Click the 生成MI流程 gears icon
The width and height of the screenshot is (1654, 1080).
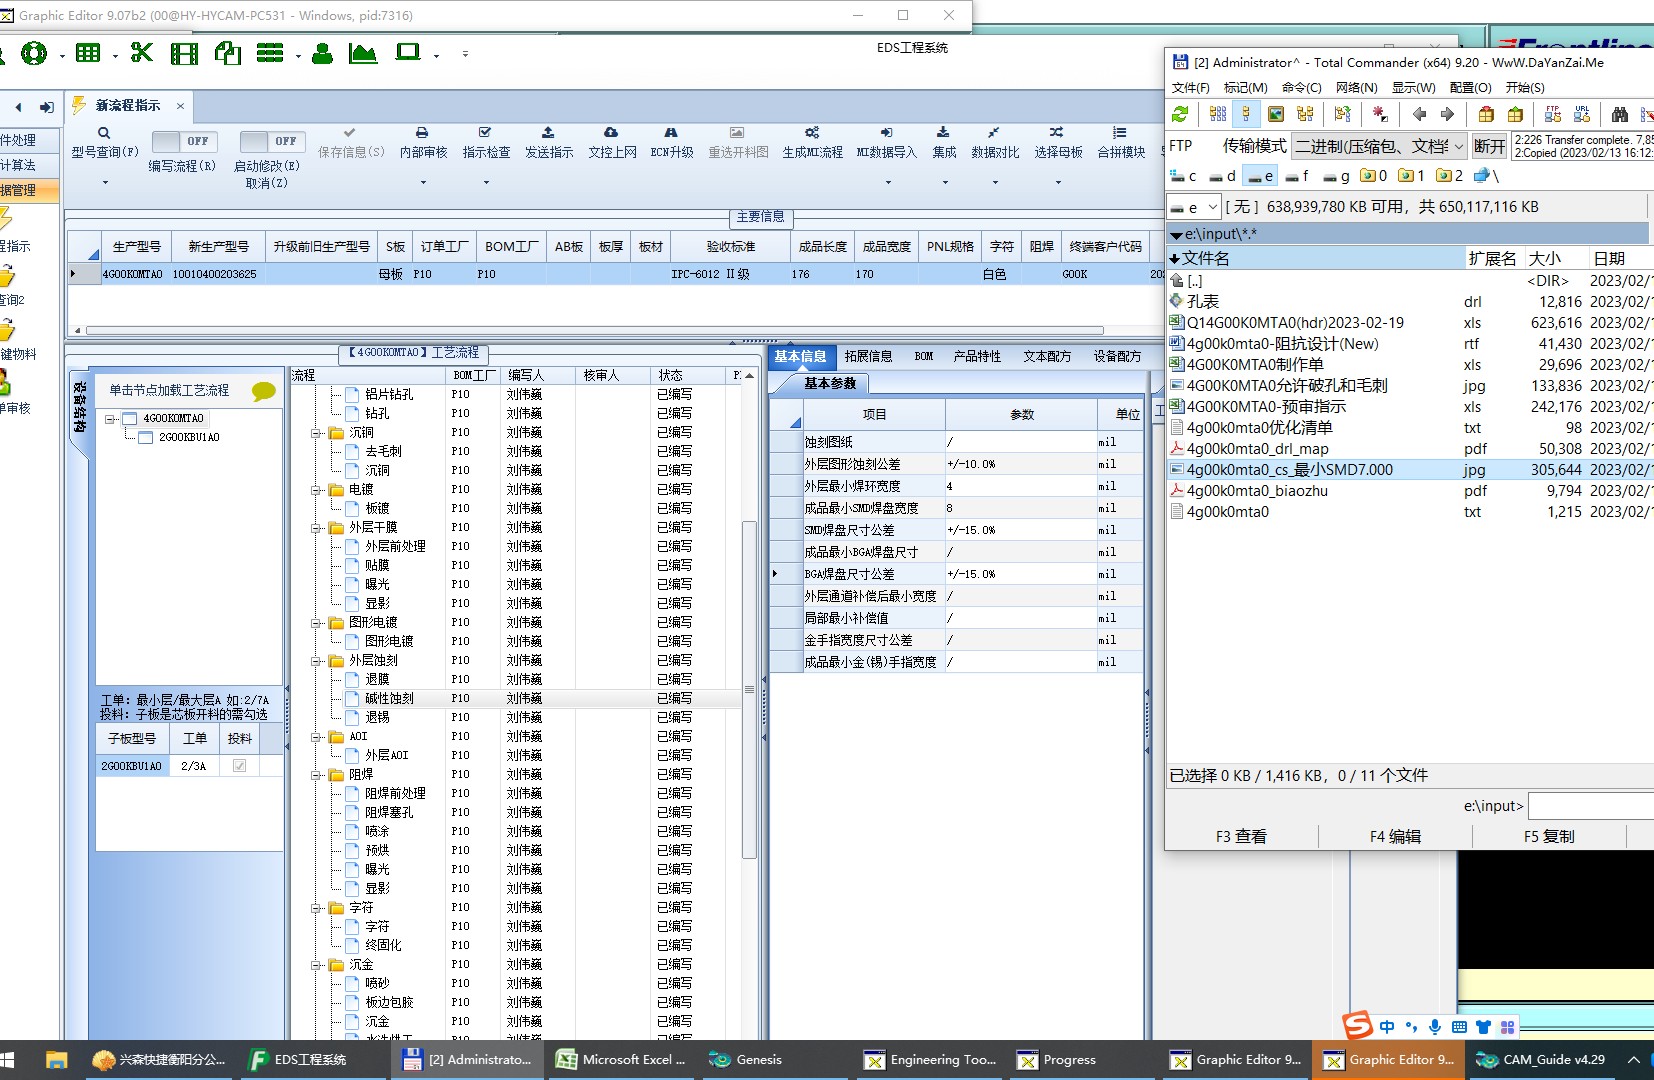[812, 132]
